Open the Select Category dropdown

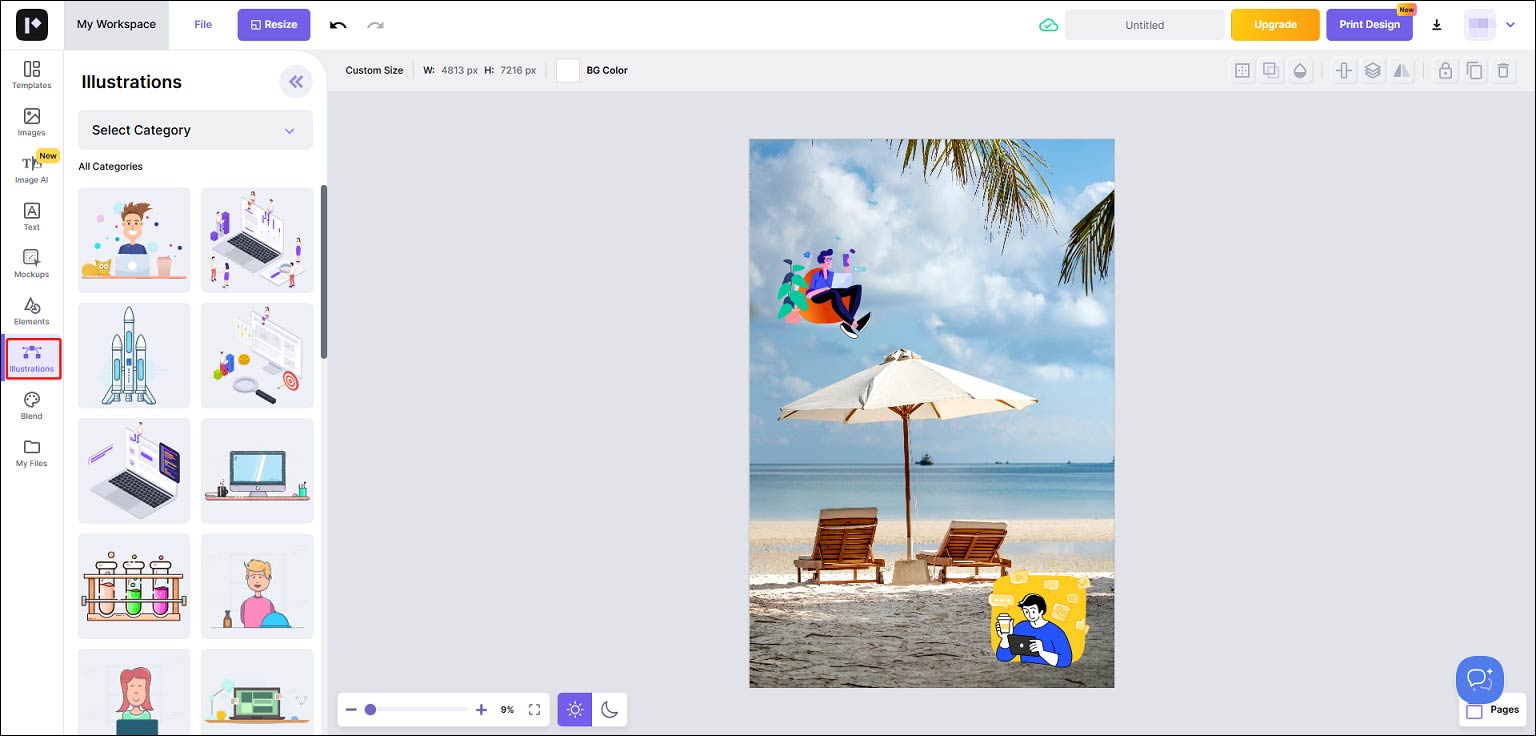pos(194,130)
